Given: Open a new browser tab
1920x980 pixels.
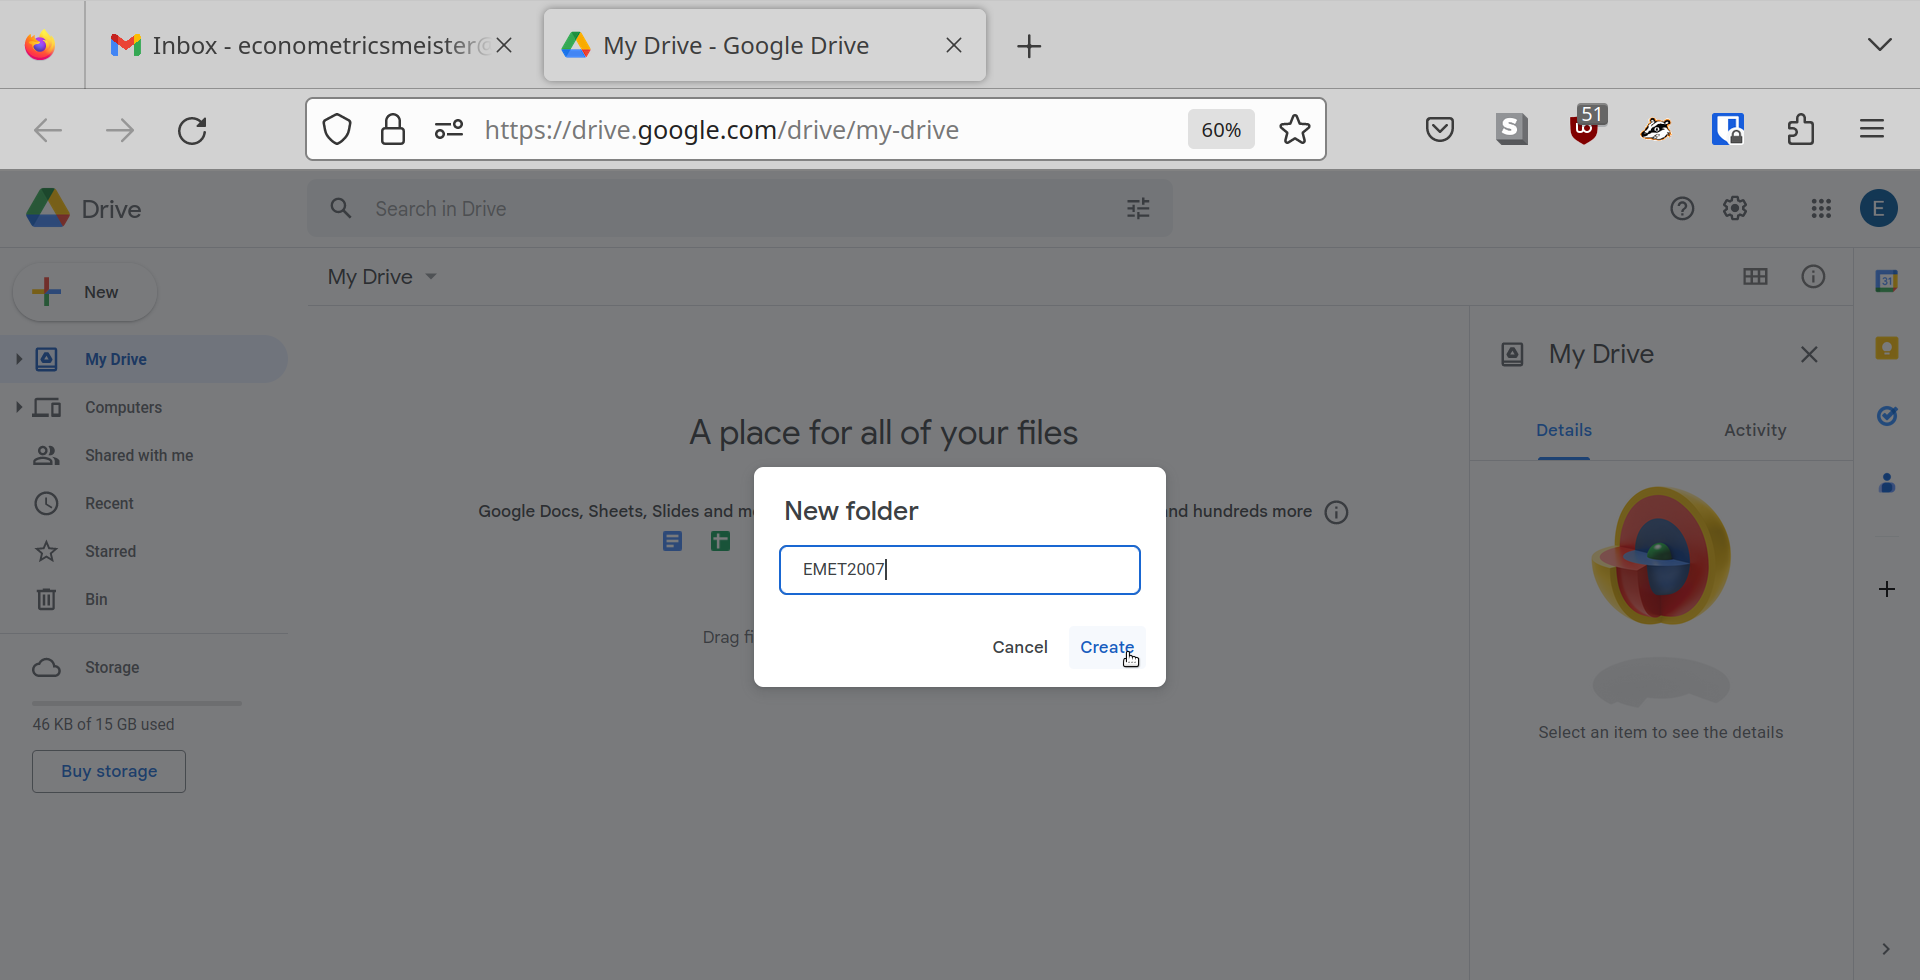Looking at the screenshot, I should [x=1029, y=46].
